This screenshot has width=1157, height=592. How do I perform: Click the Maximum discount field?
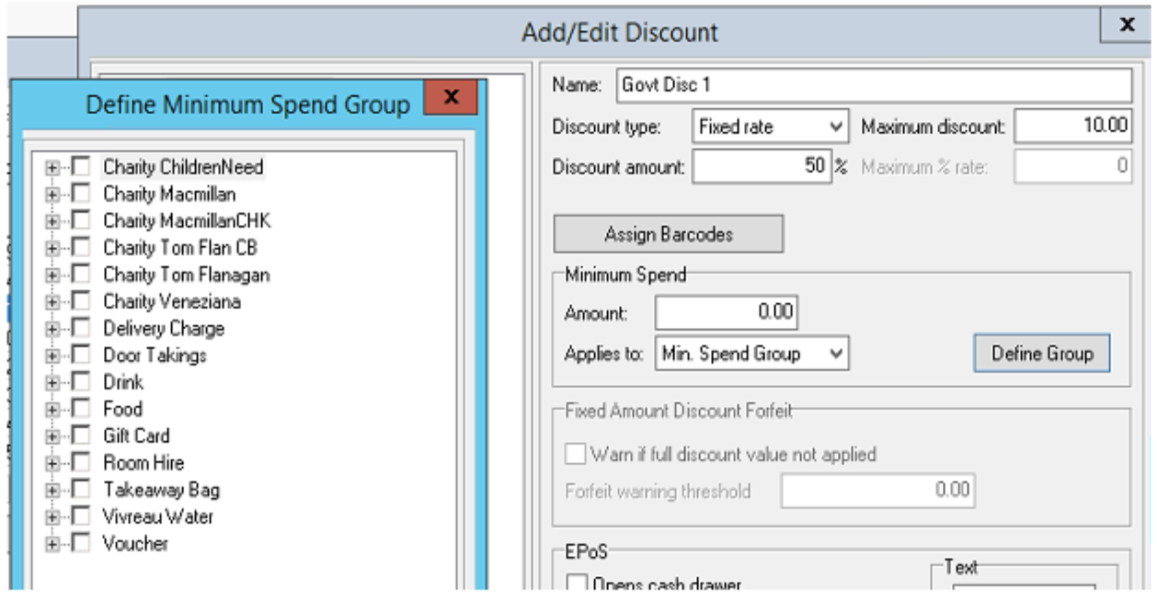coord(1073,127)
